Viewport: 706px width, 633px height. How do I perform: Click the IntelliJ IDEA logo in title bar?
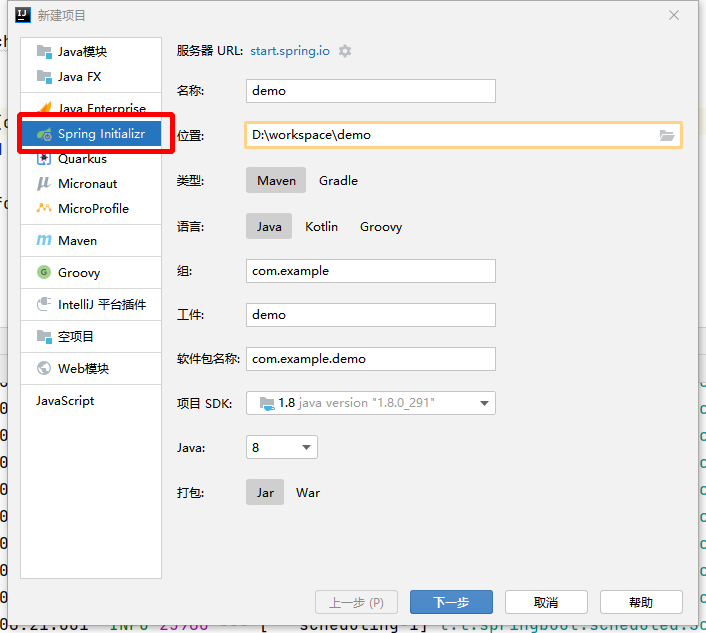click(x=23, y=15)
